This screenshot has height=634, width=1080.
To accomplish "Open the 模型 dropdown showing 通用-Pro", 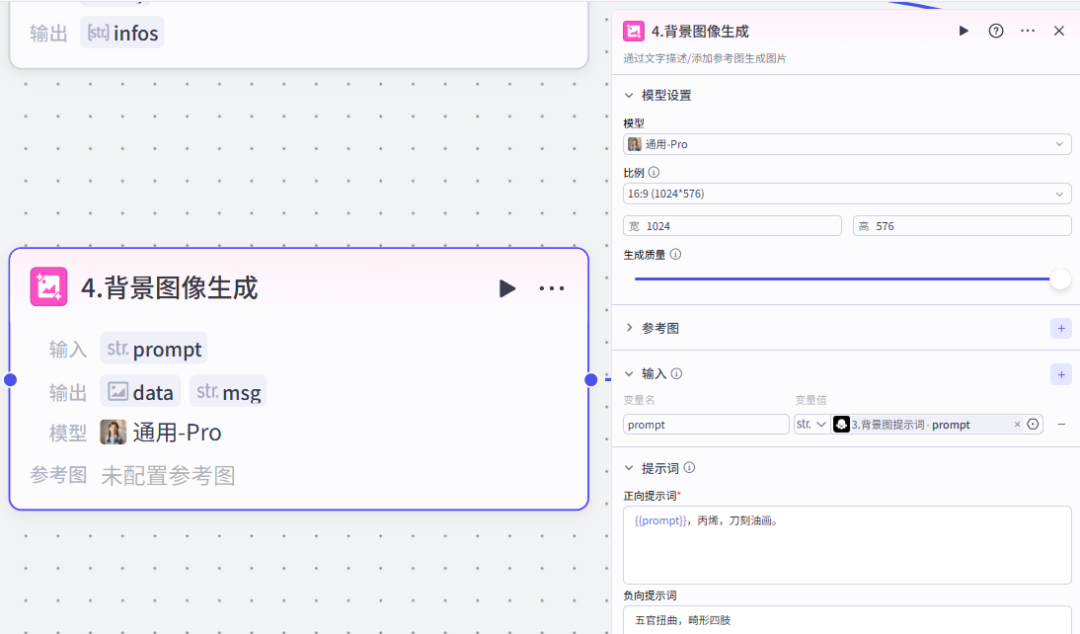I will [x=847, y=144].
